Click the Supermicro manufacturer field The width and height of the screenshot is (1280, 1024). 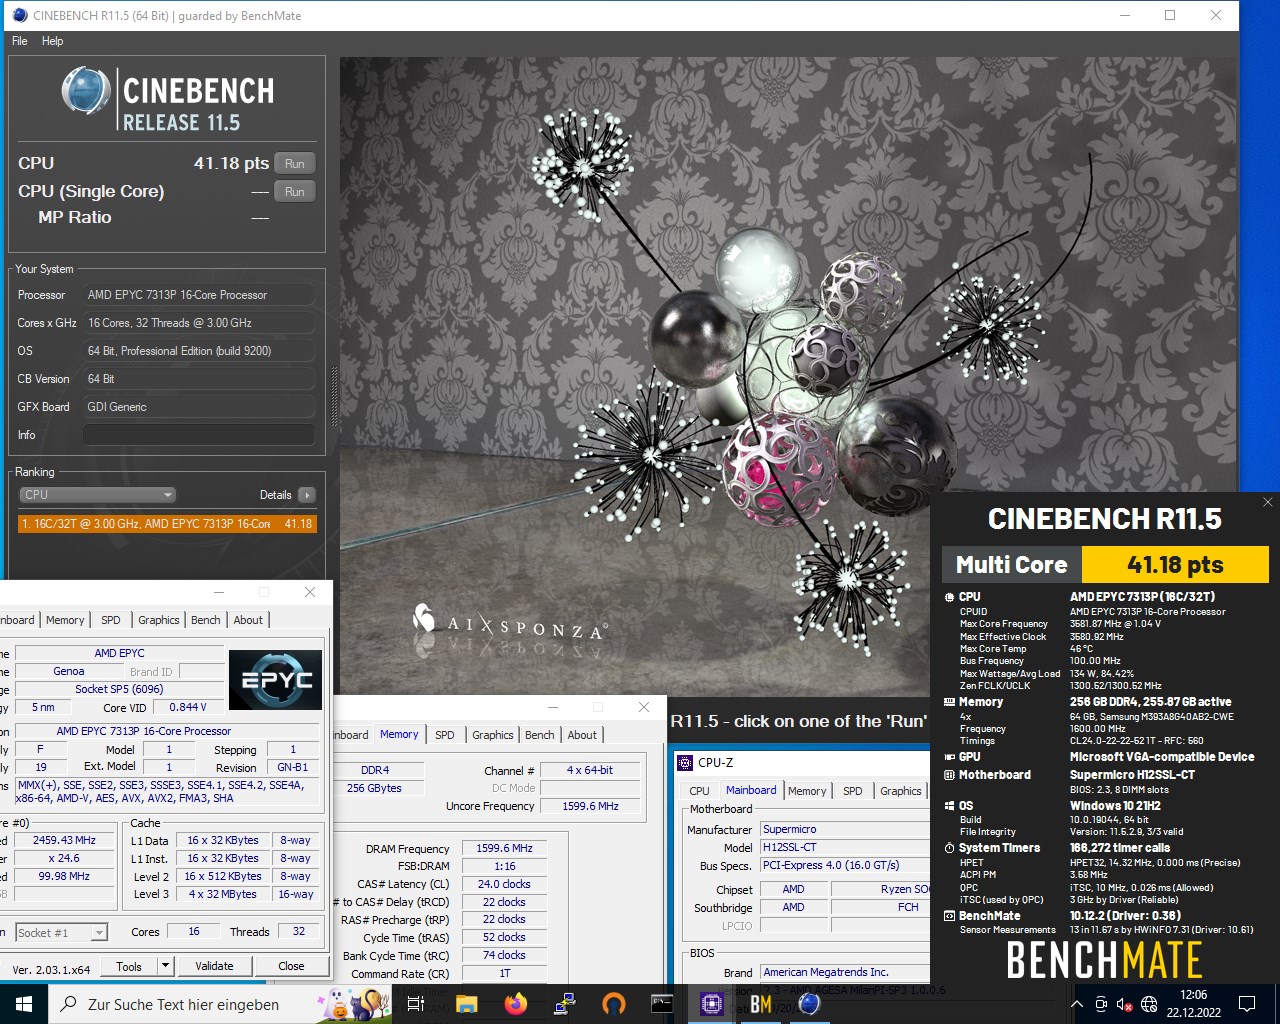pyautogui.click(x=845, y=829)
